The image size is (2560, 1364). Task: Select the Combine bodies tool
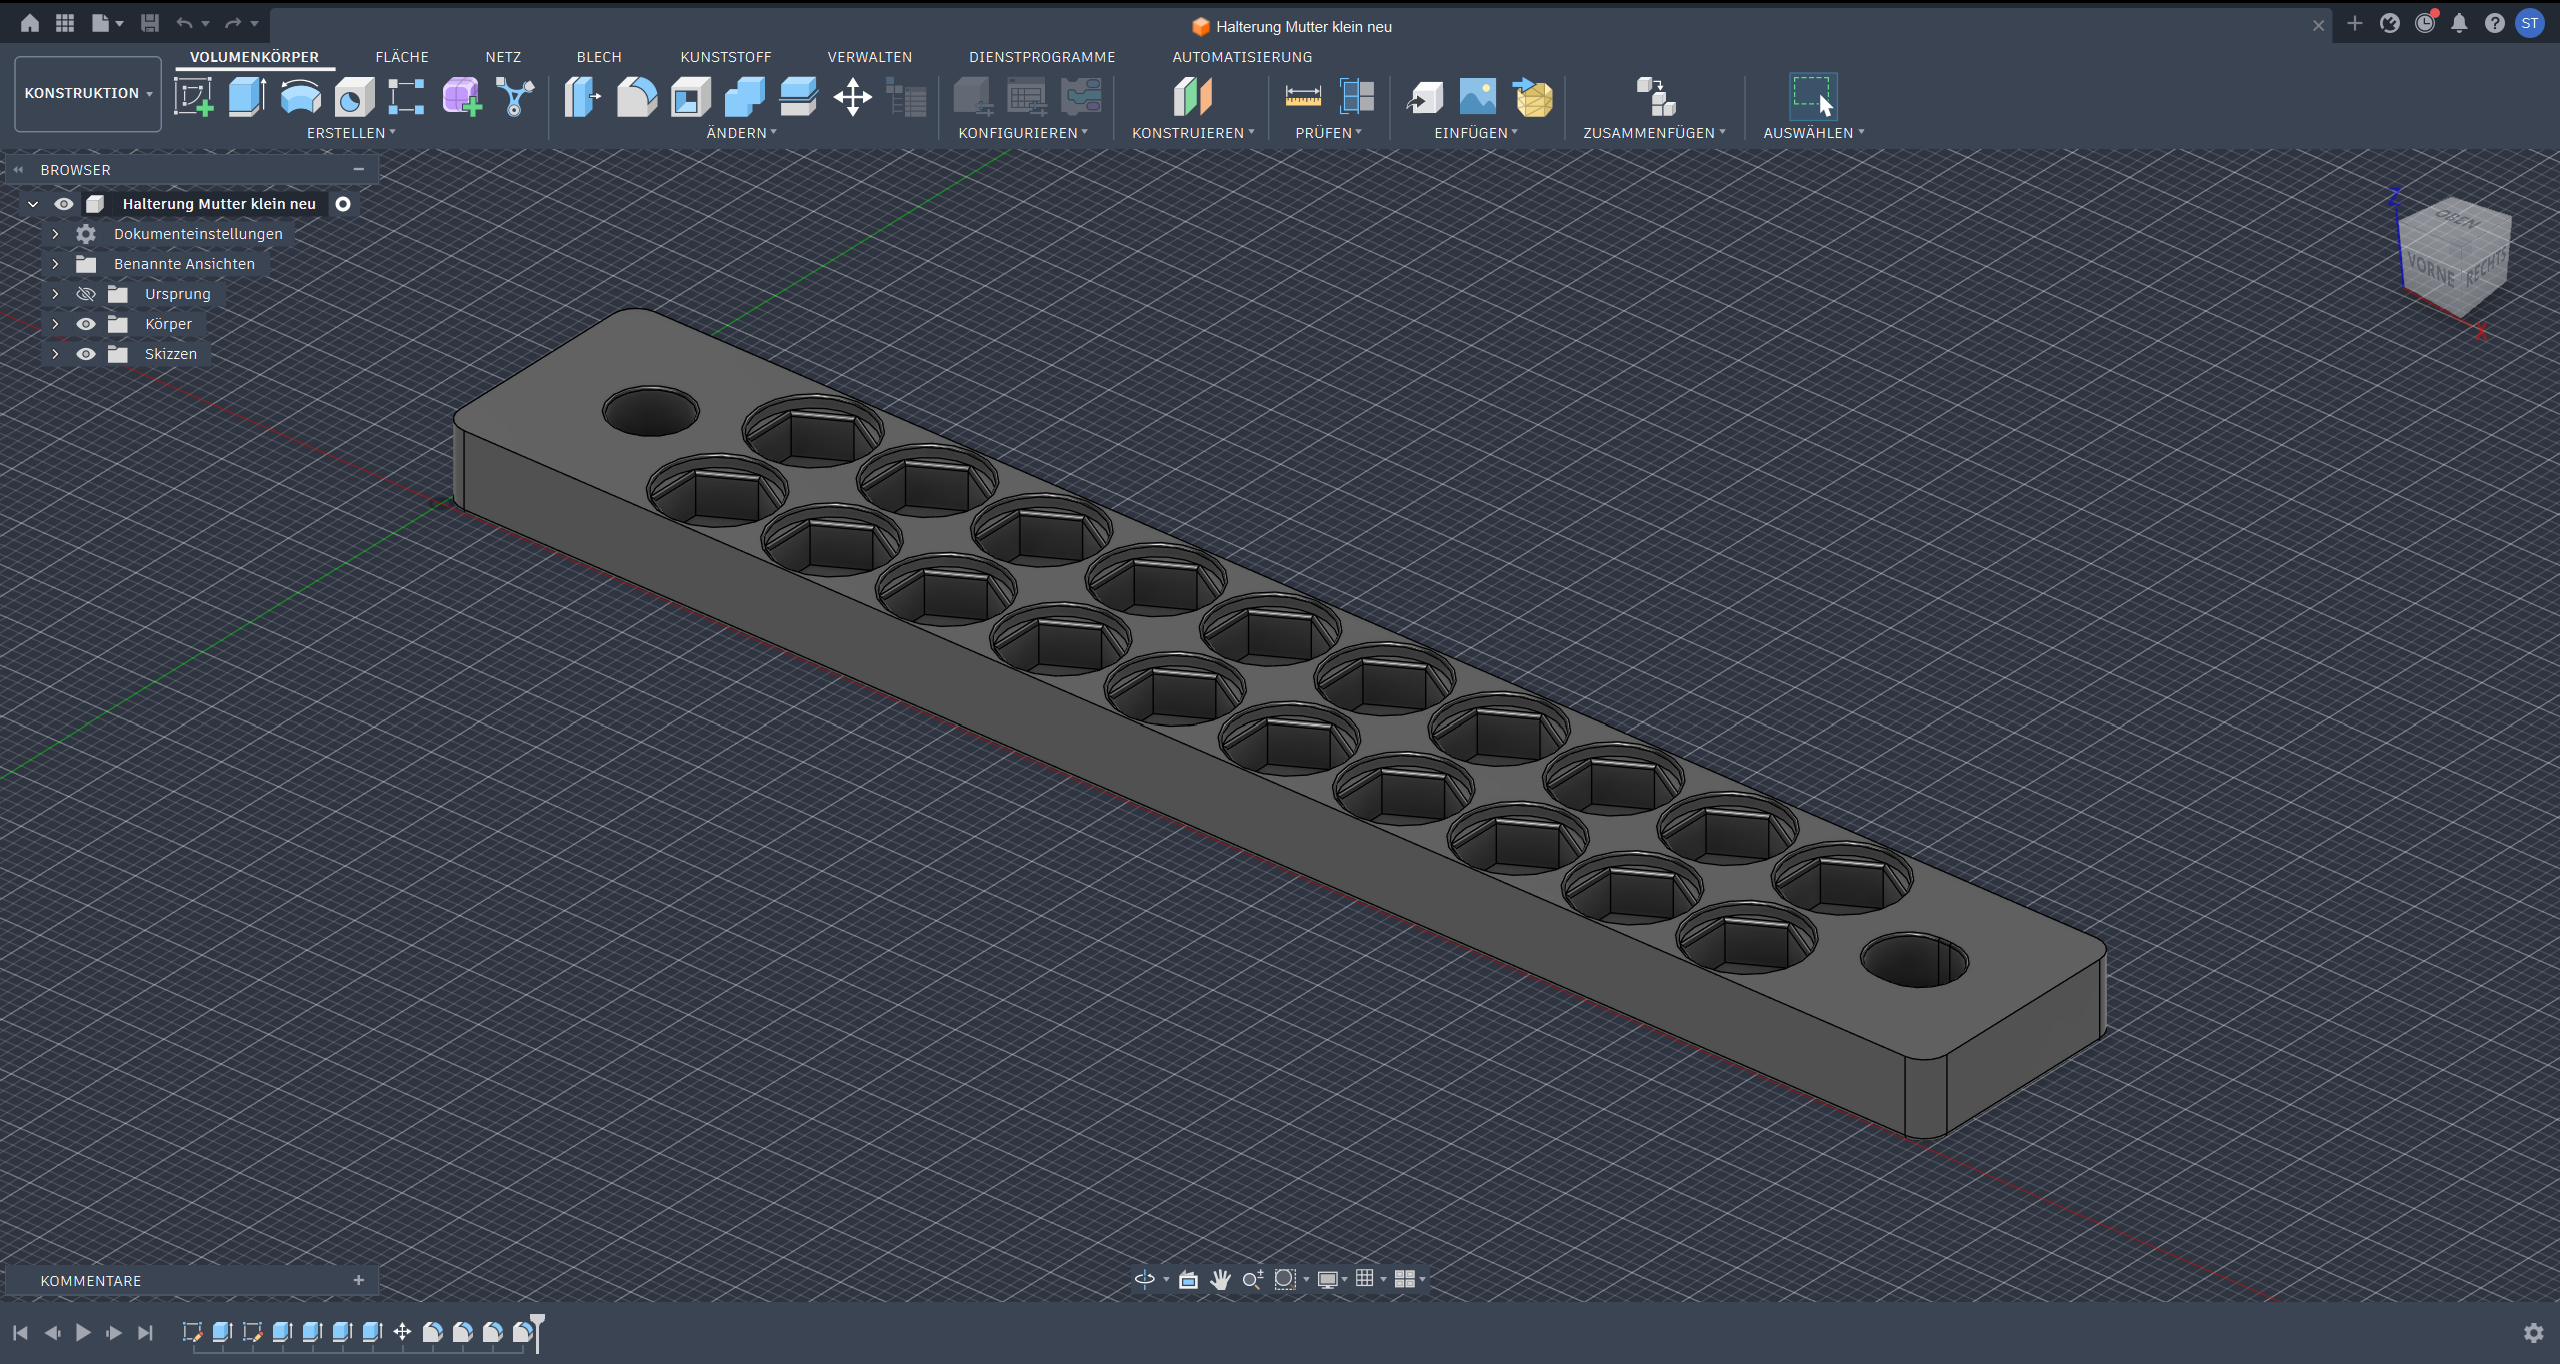744,97
